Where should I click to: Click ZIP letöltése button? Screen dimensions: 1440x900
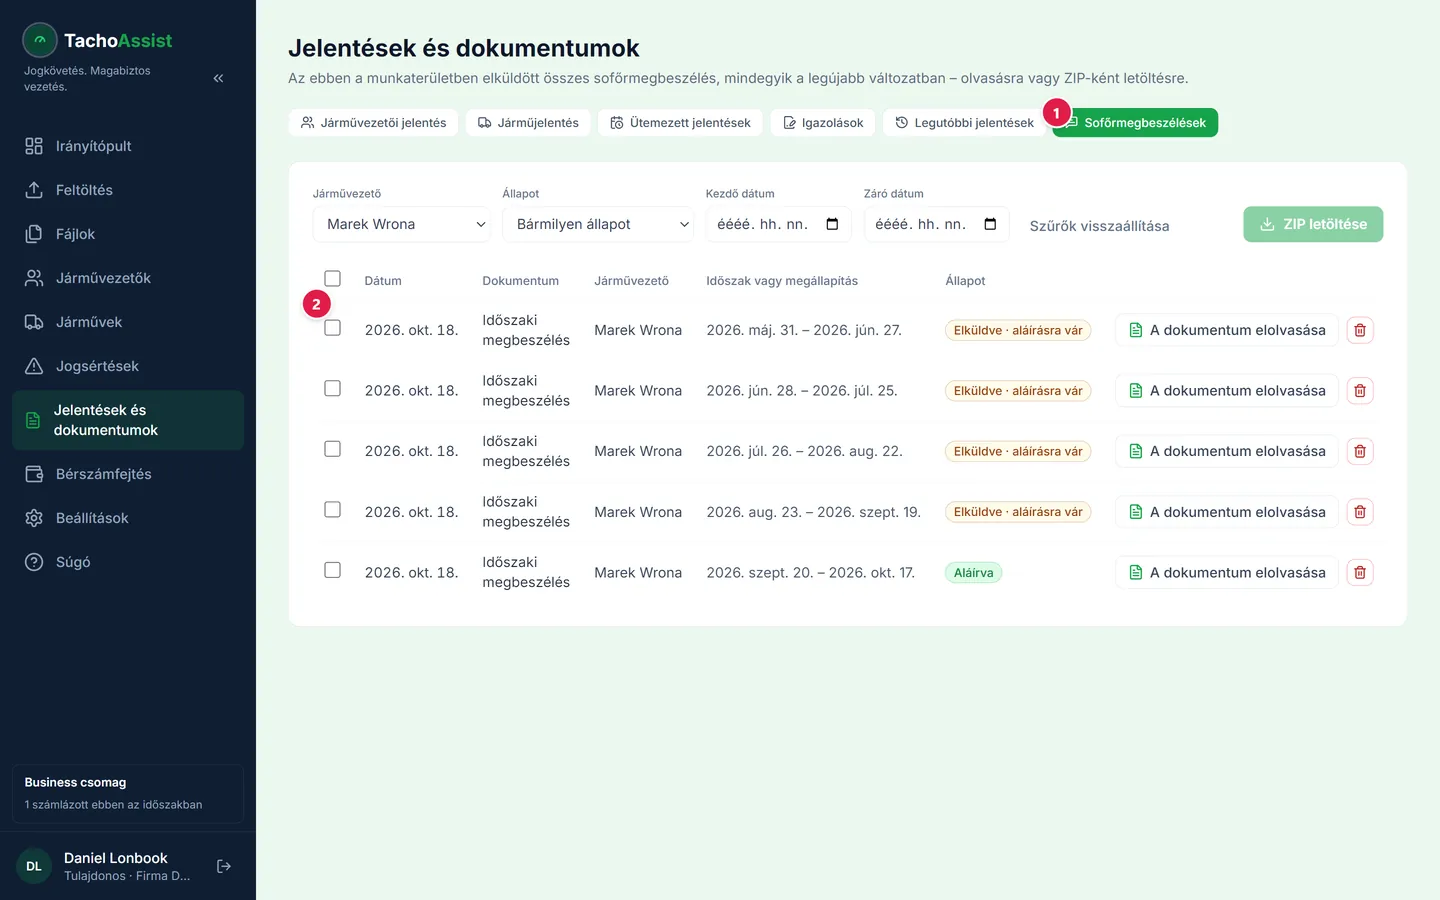1313,224
